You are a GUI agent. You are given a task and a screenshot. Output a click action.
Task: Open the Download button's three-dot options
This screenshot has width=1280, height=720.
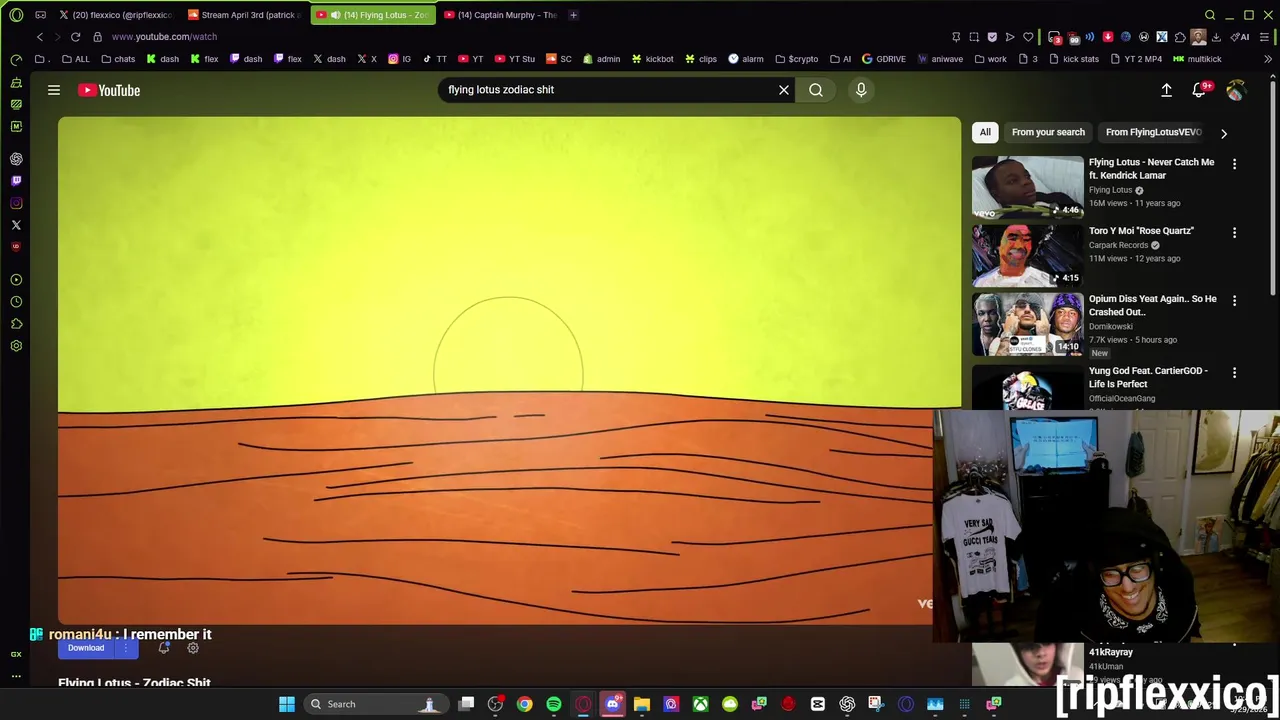126,648
